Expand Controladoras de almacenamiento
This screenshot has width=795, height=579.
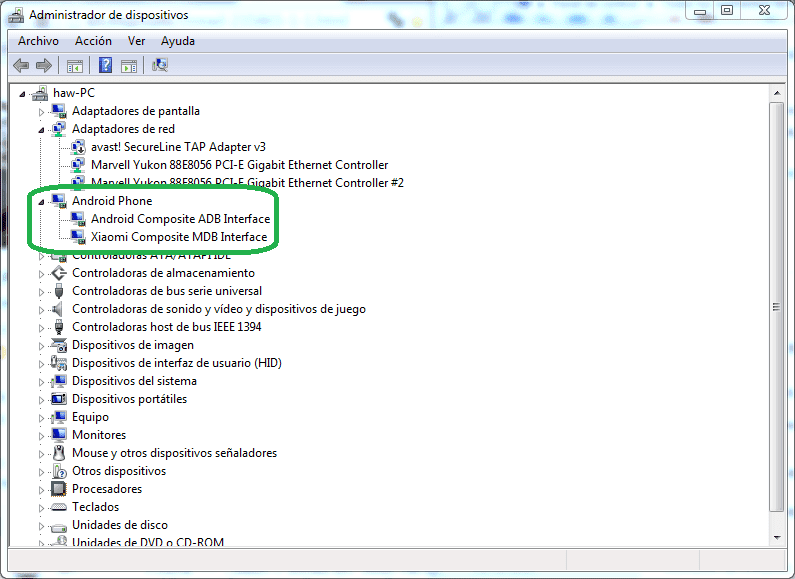click(x=41, y=274)
